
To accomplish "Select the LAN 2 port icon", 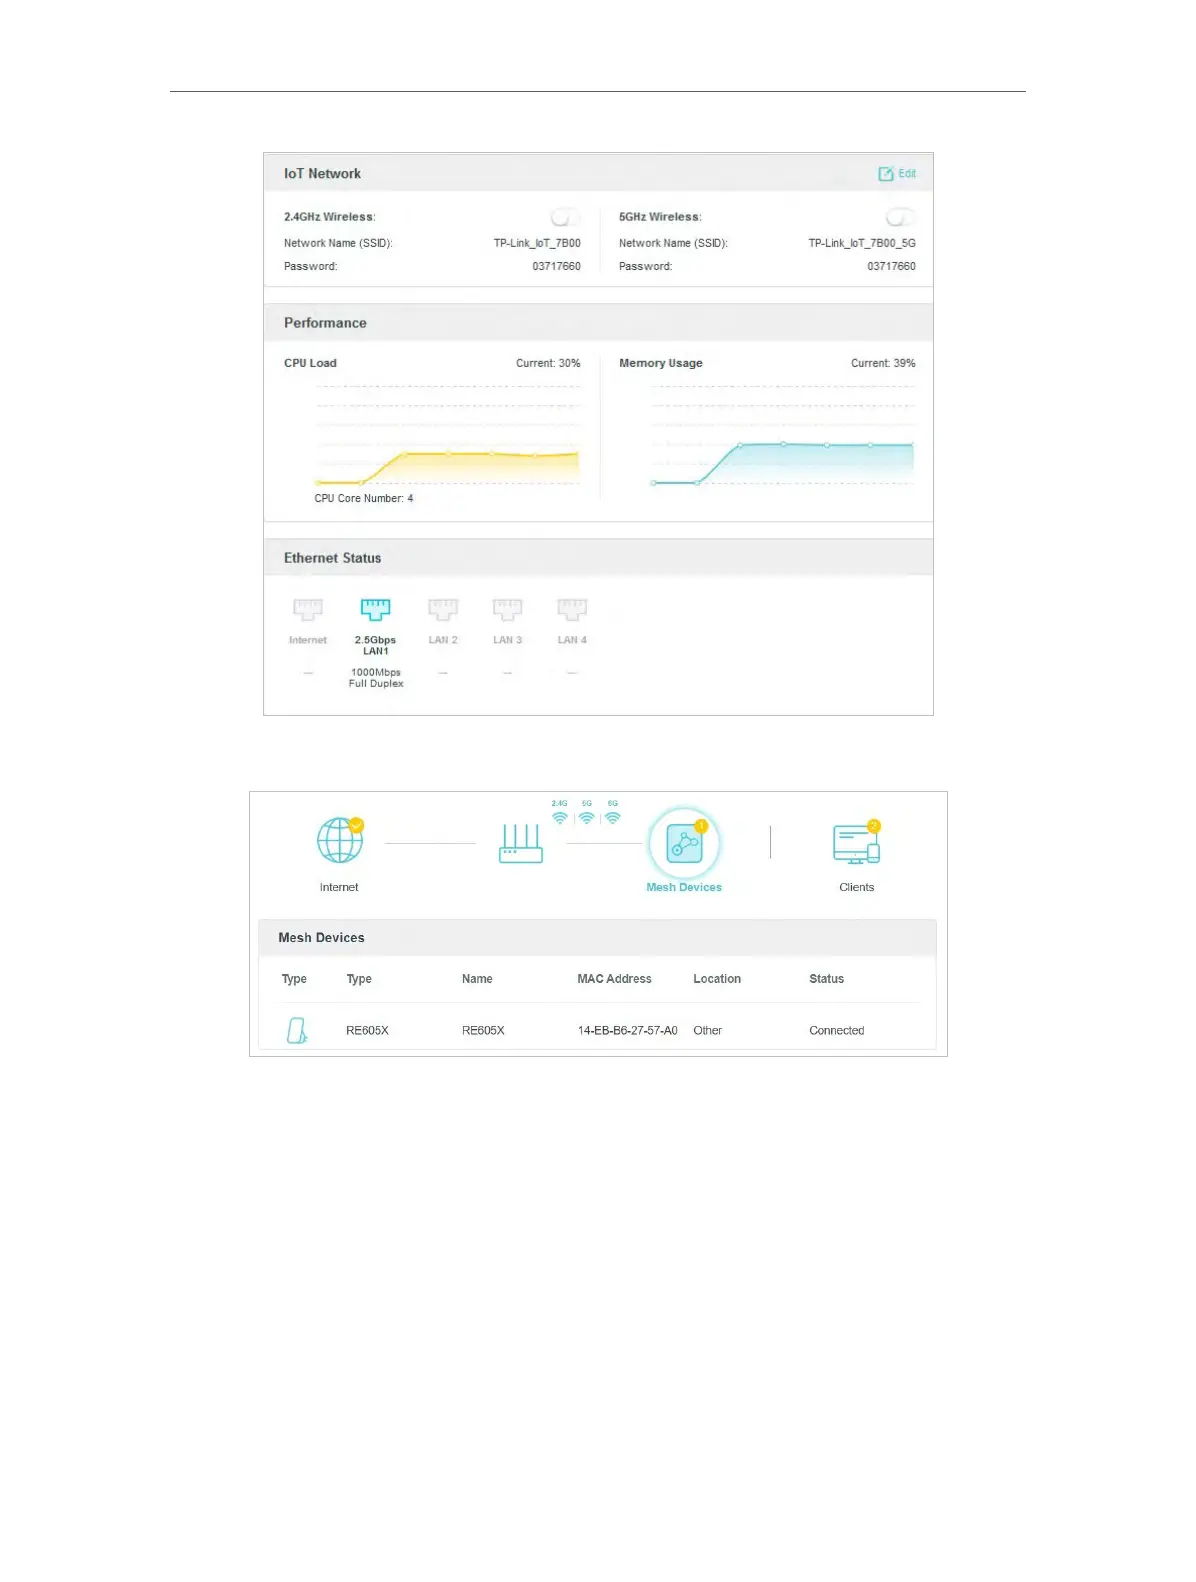I will pyautogui.click(x=443, y=609).
